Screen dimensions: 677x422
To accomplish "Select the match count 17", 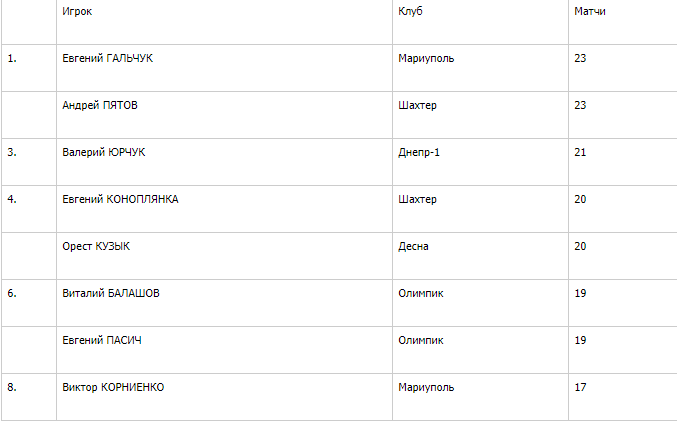I will pyautogui.click(x=580, y=387).
